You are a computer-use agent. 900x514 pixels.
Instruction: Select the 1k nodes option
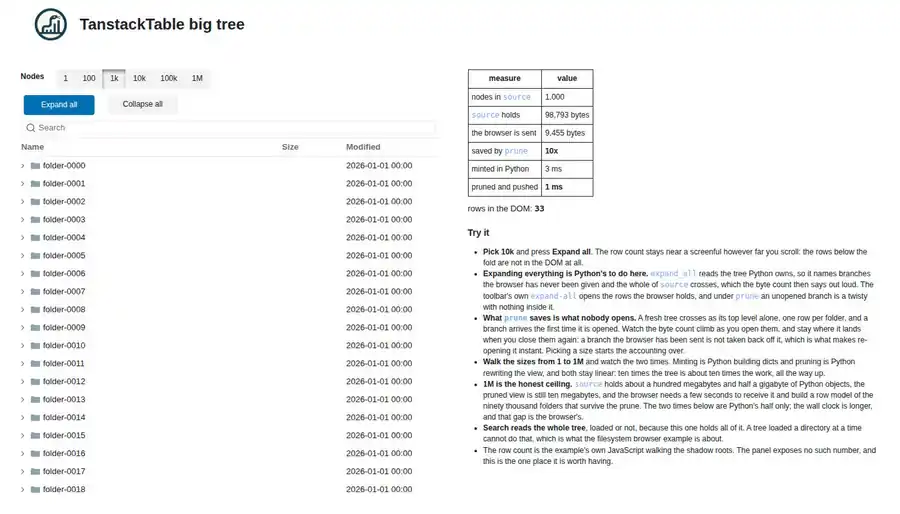114,79
